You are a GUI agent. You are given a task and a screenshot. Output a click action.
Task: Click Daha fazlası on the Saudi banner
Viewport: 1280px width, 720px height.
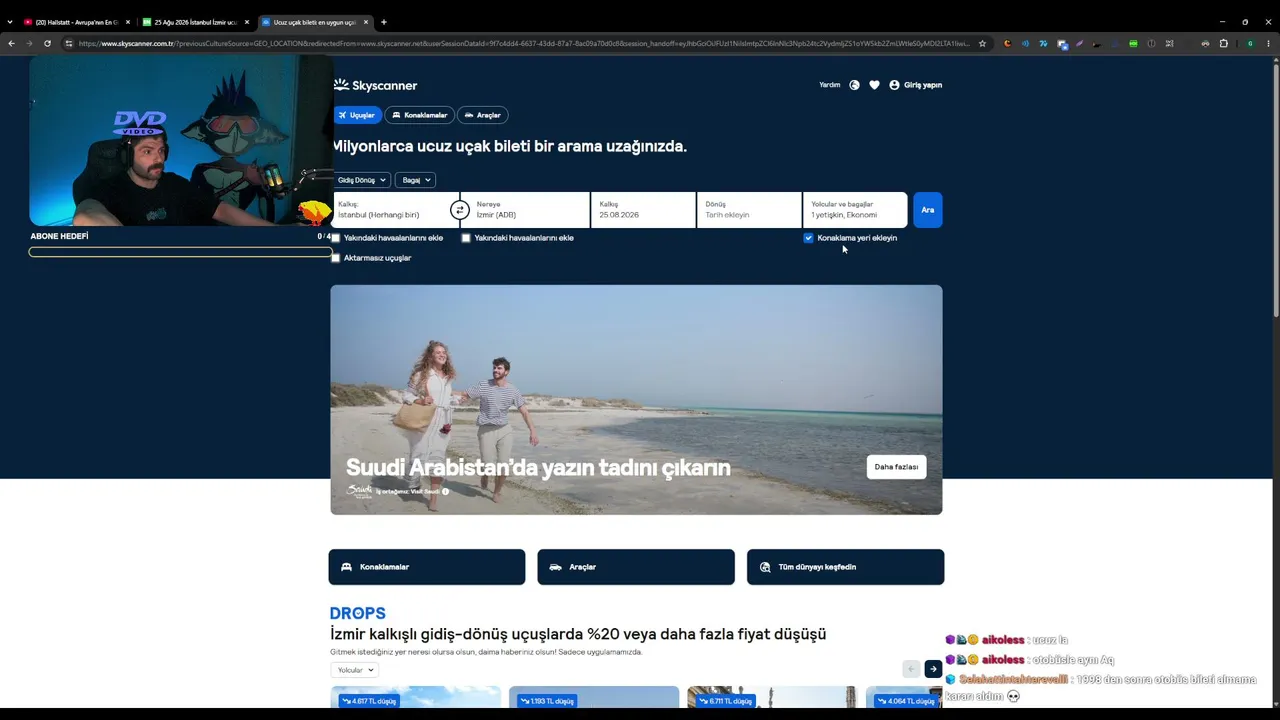(x=896, y=467)
